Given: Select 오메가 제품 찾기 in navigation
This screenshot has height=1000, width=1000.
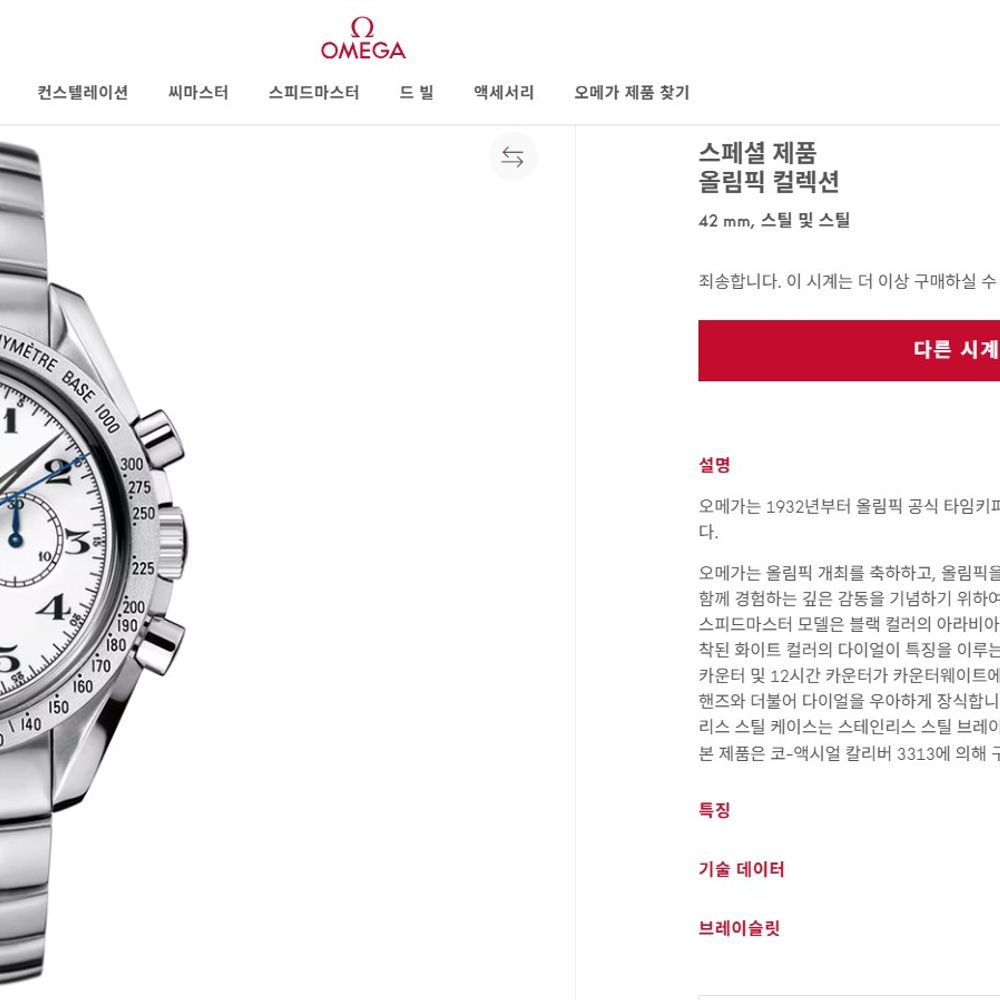Looking at the screenshot, I should pyautogui.click(x=632, y=92).
